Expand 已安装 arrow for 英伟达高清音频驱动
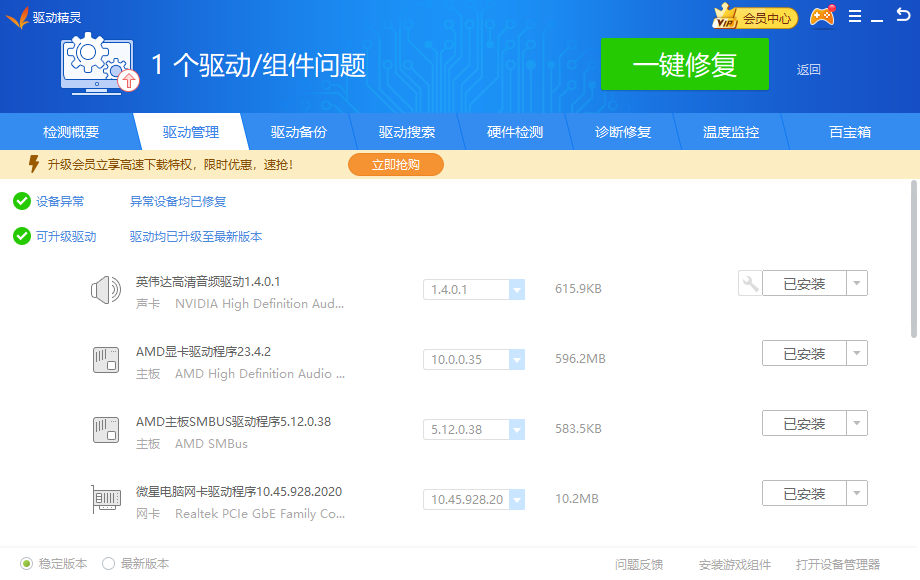Screen dimensions: 920x580 [857, 283]
